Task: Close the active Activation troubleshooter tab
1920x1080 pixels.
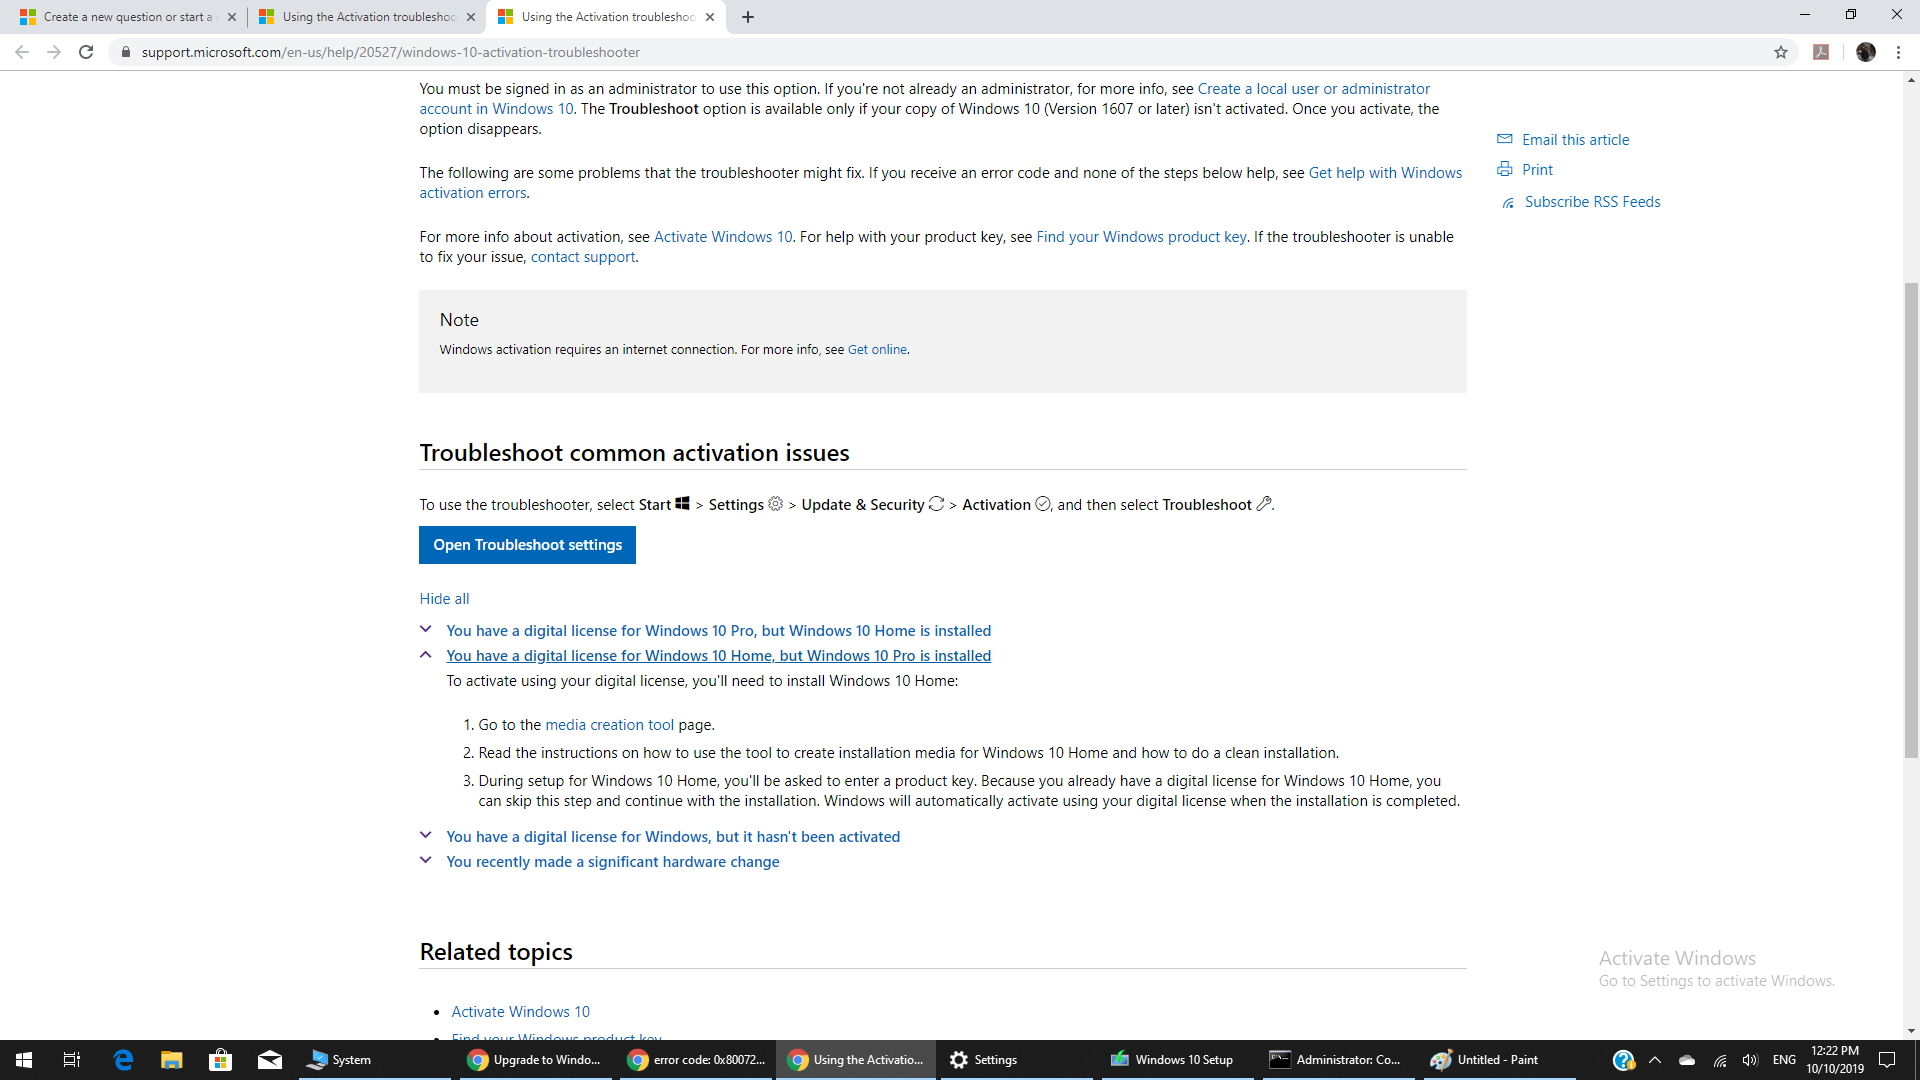Action: pyautogui.click(x=710, y=17)
